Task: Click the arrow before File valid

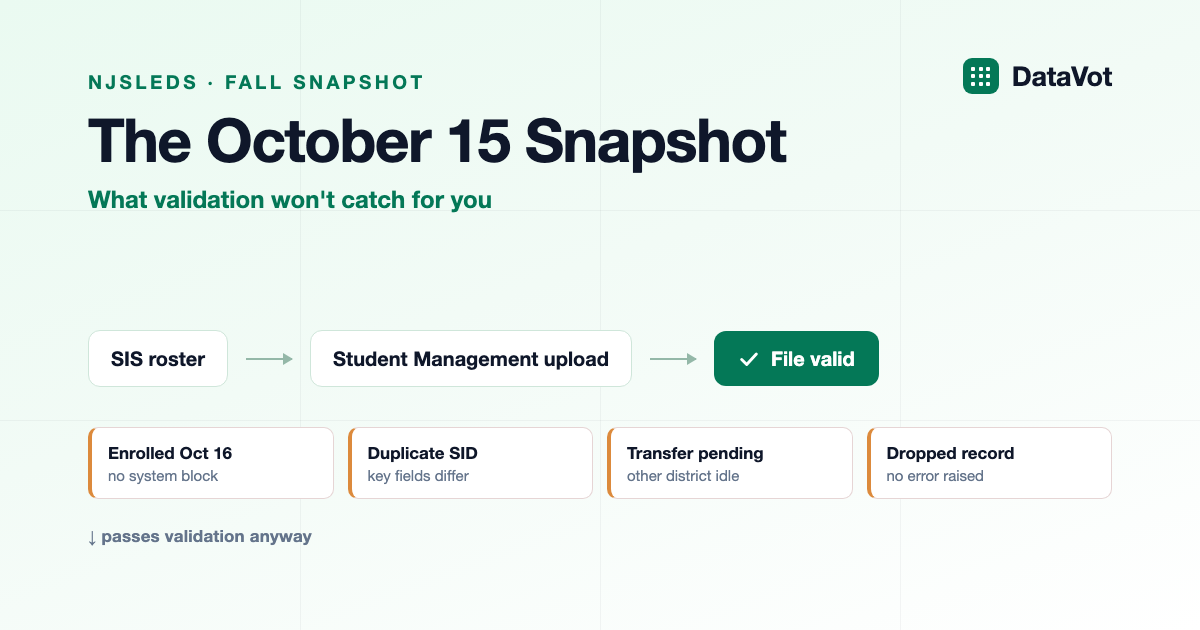Action: [673, 359]
